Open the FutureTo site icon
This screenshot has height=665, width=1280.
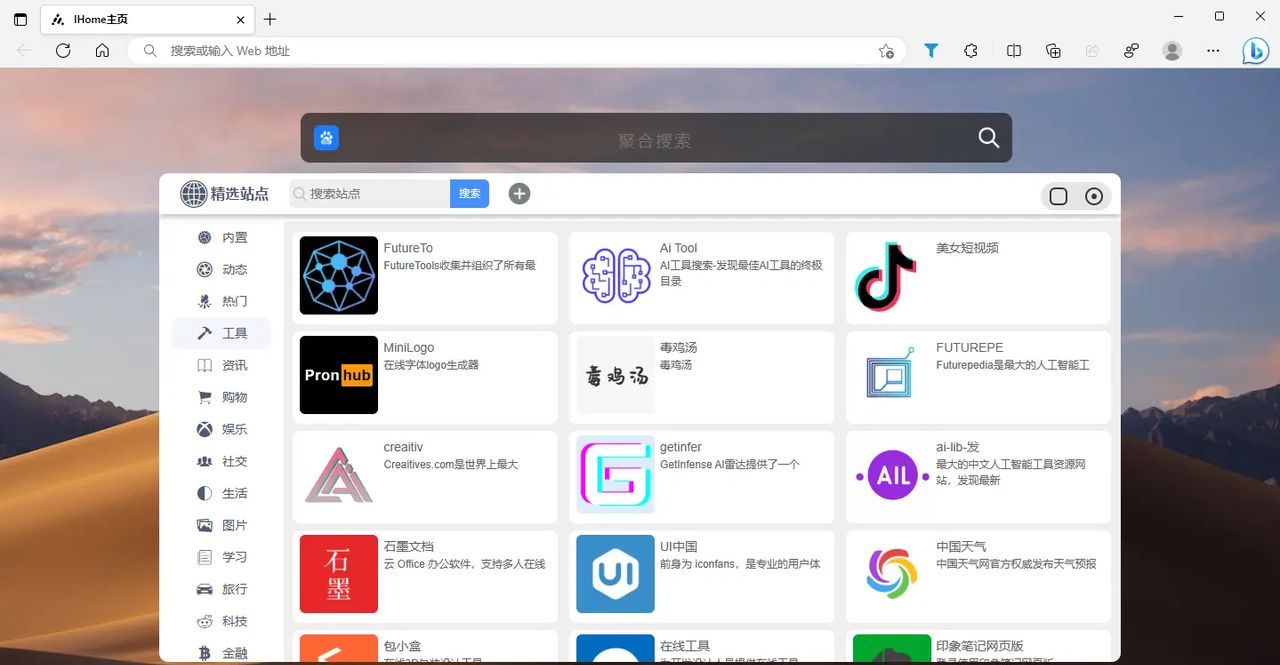click(x=339, y=275)
